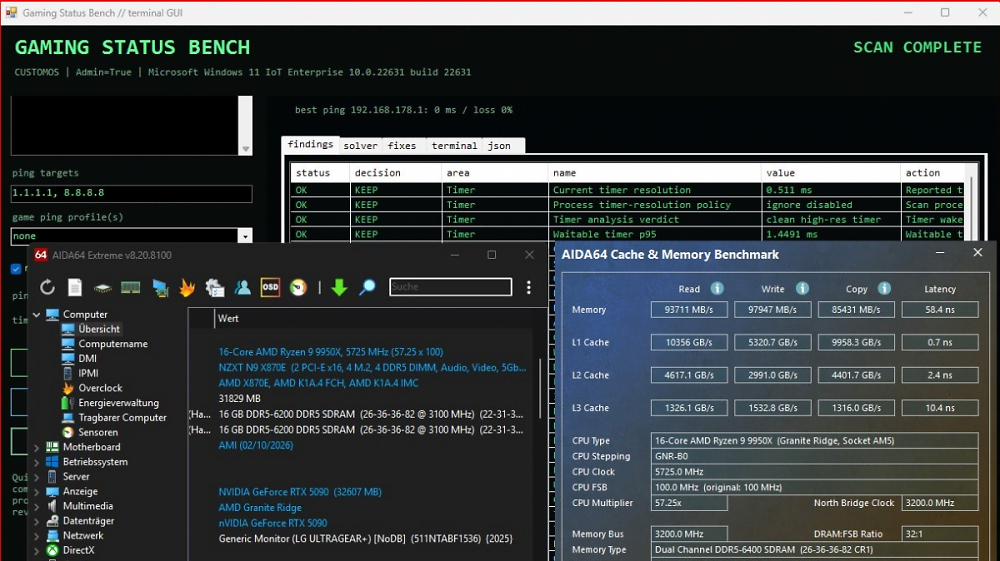The image size is (1000, 561).
Task: Click the Current timer resolution row
Action: pyautogui.click(x=628, y=190)
